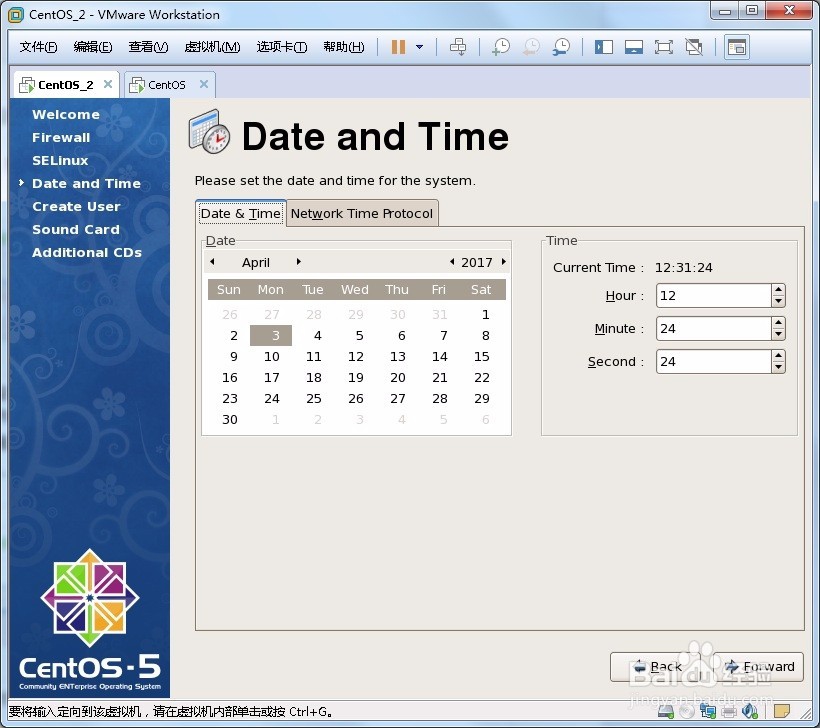Open the 文件(F) menu
Image resolution: width=820 pixels, height=728 pixels.
point(38,47)
